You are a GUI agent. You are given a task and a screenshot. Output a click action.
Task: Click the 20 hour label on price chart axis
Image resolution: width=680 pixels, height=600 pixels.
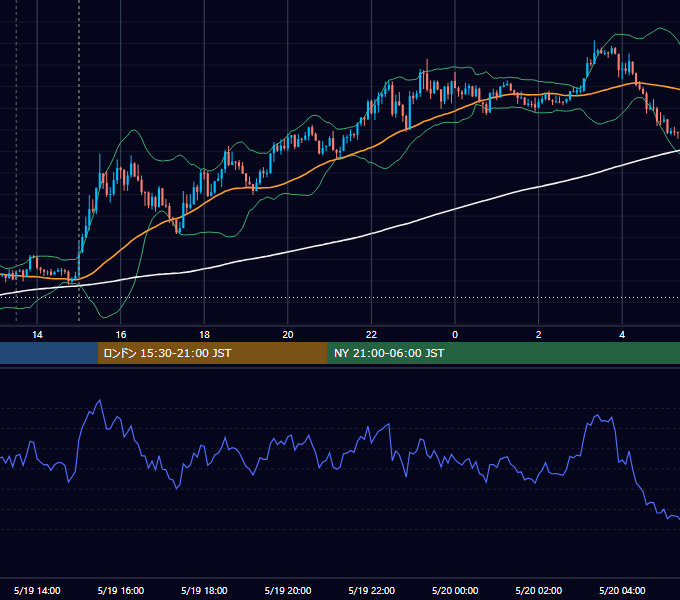pyautogui.click(x=288, y=335)
